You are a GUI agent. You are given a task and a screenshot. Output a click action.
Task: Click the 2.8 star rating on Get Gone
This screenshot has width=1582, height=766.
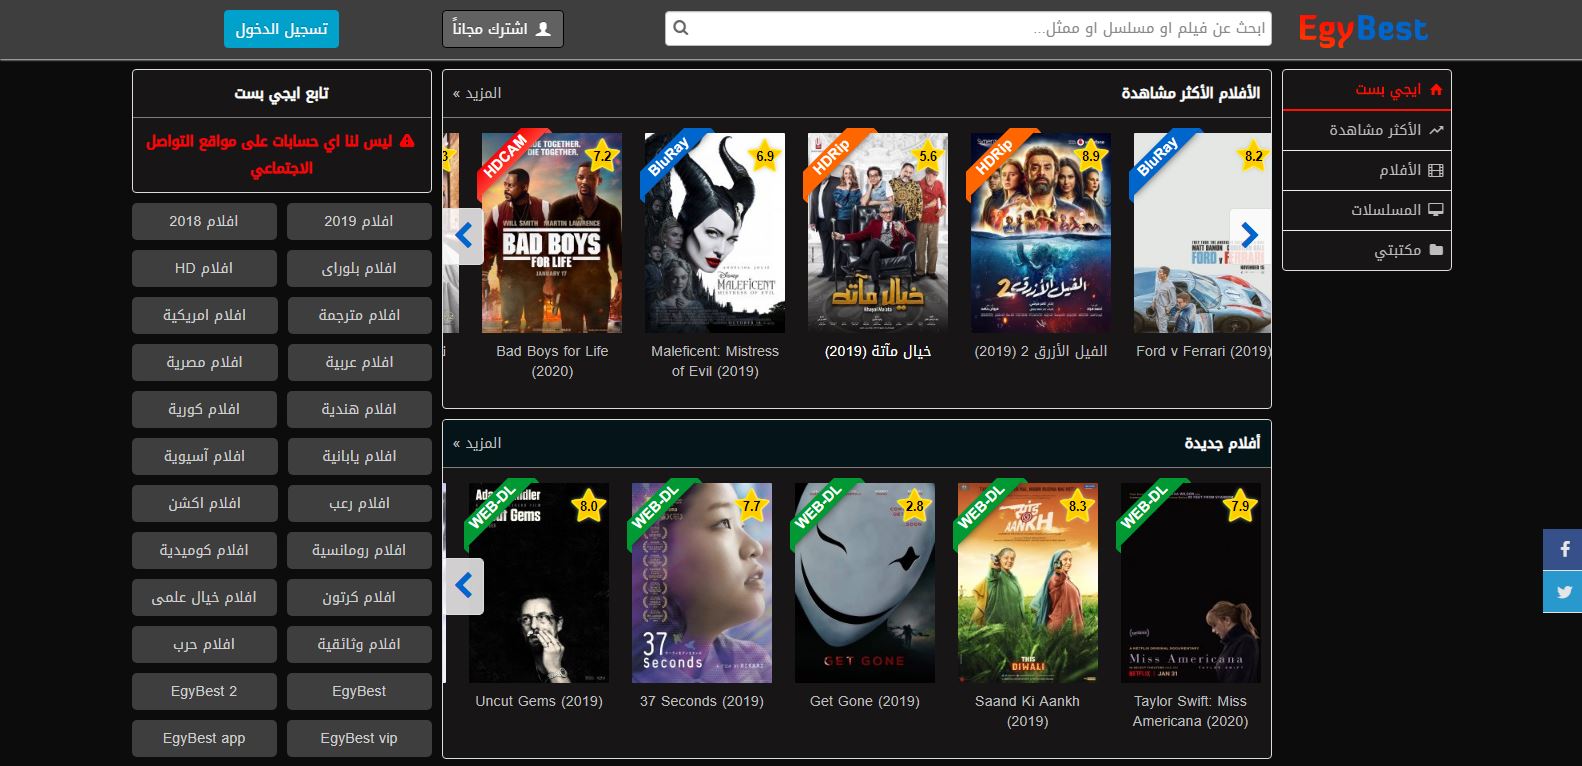click(915, 506)
